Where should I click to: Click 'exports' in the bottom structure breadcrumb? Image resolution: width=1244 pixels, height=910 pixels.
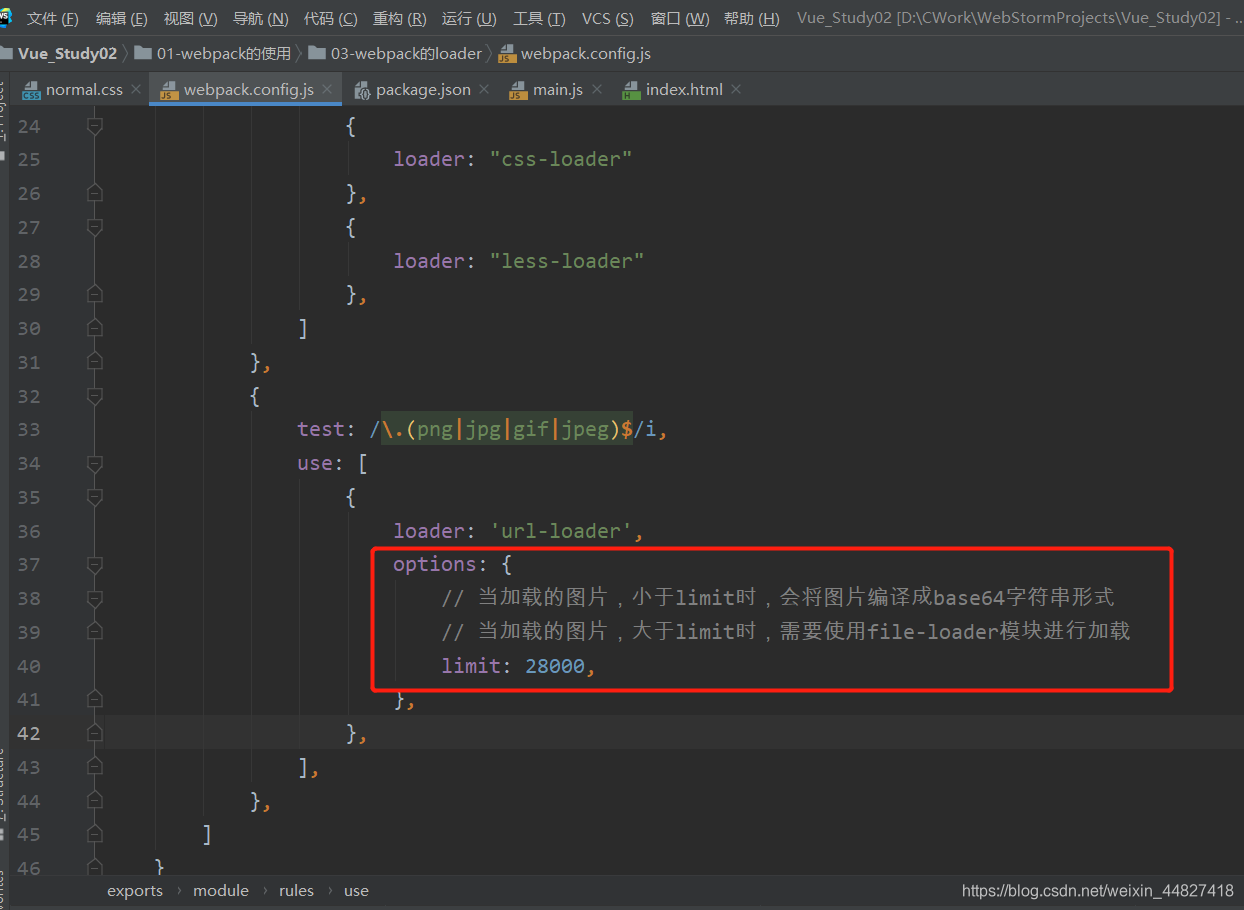pyautogui.click(x=135, y=890)
